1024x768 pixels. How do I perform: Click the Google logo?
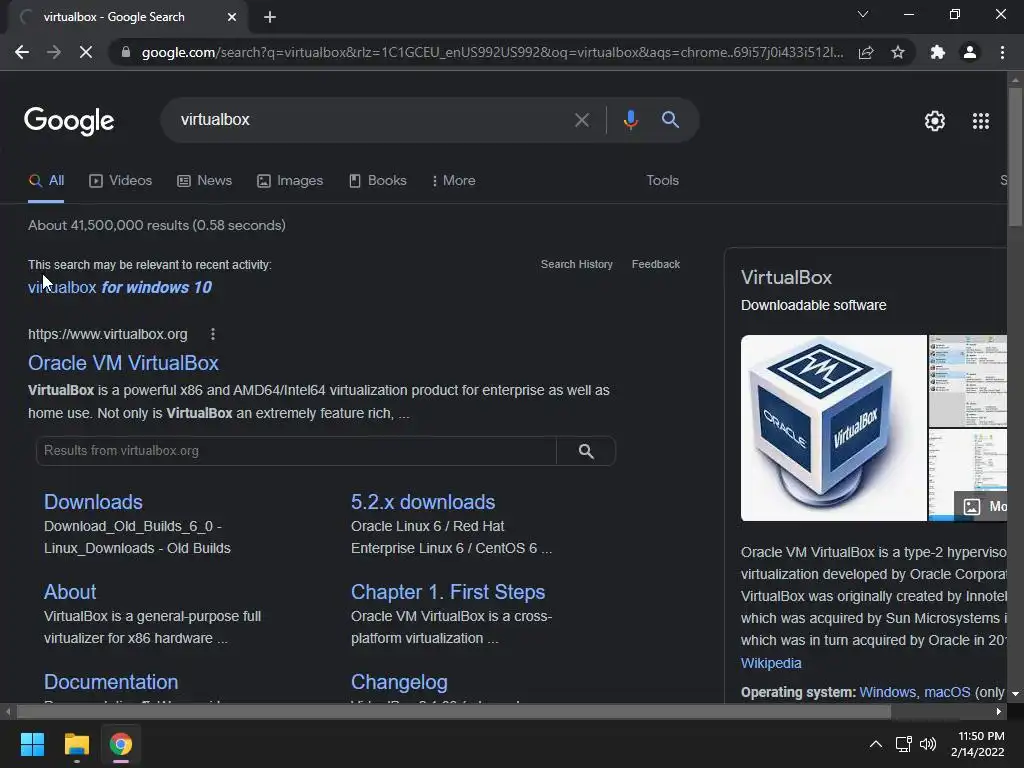69,121
